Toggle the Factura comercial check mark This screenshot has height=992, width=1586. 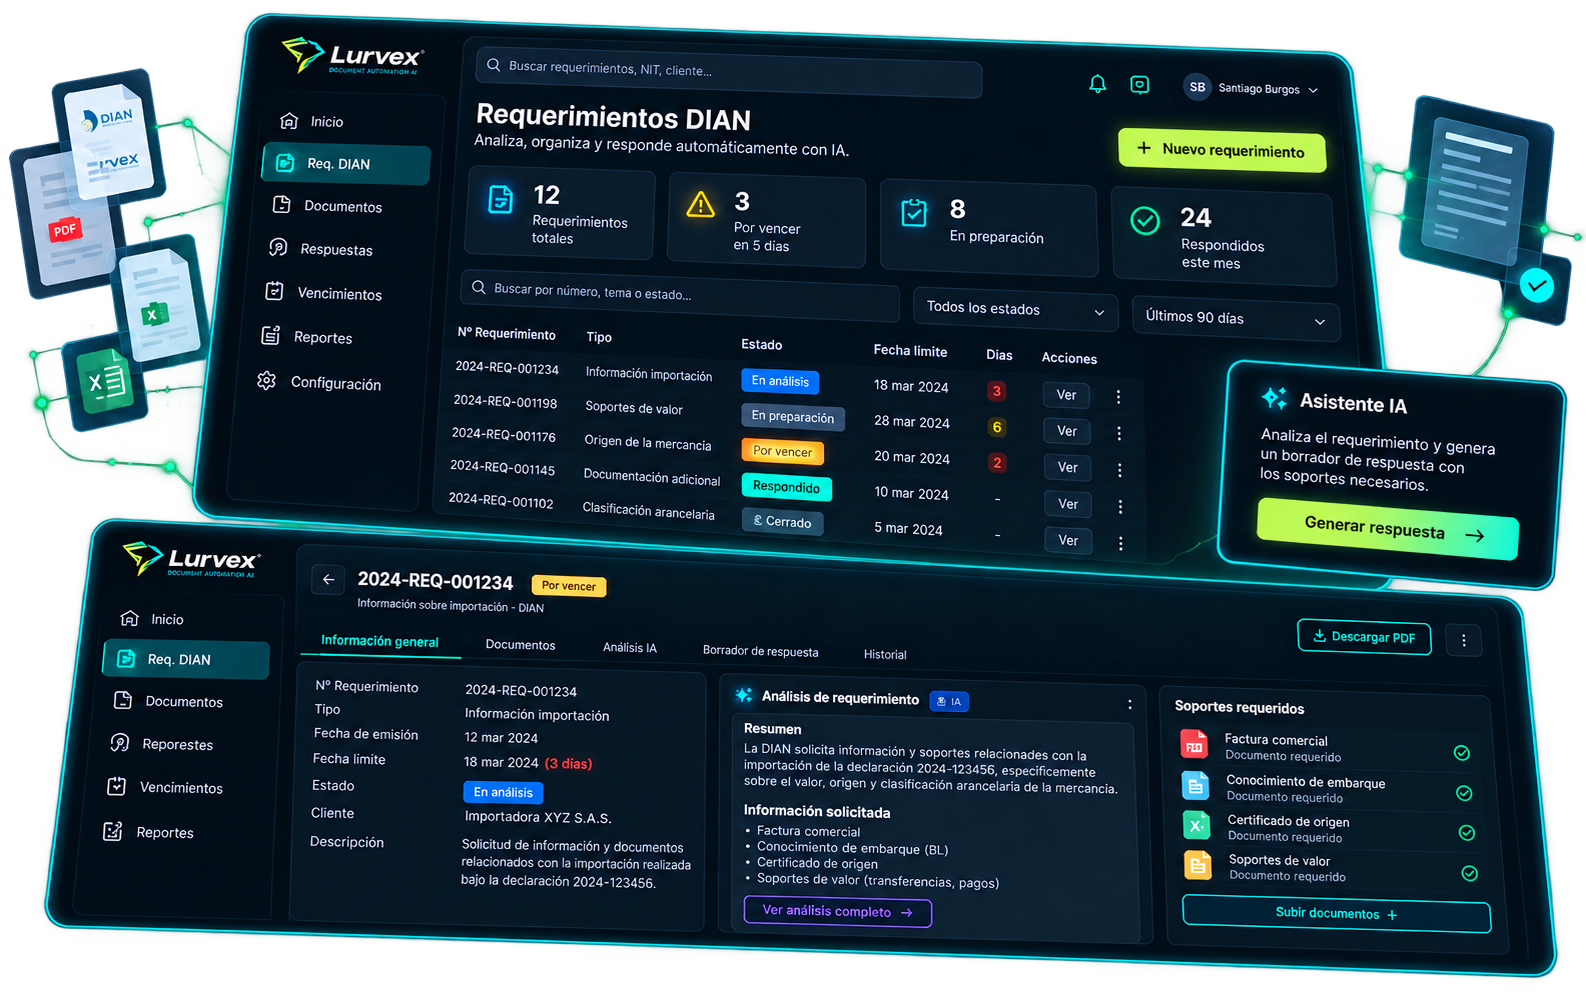(1461, 753)
